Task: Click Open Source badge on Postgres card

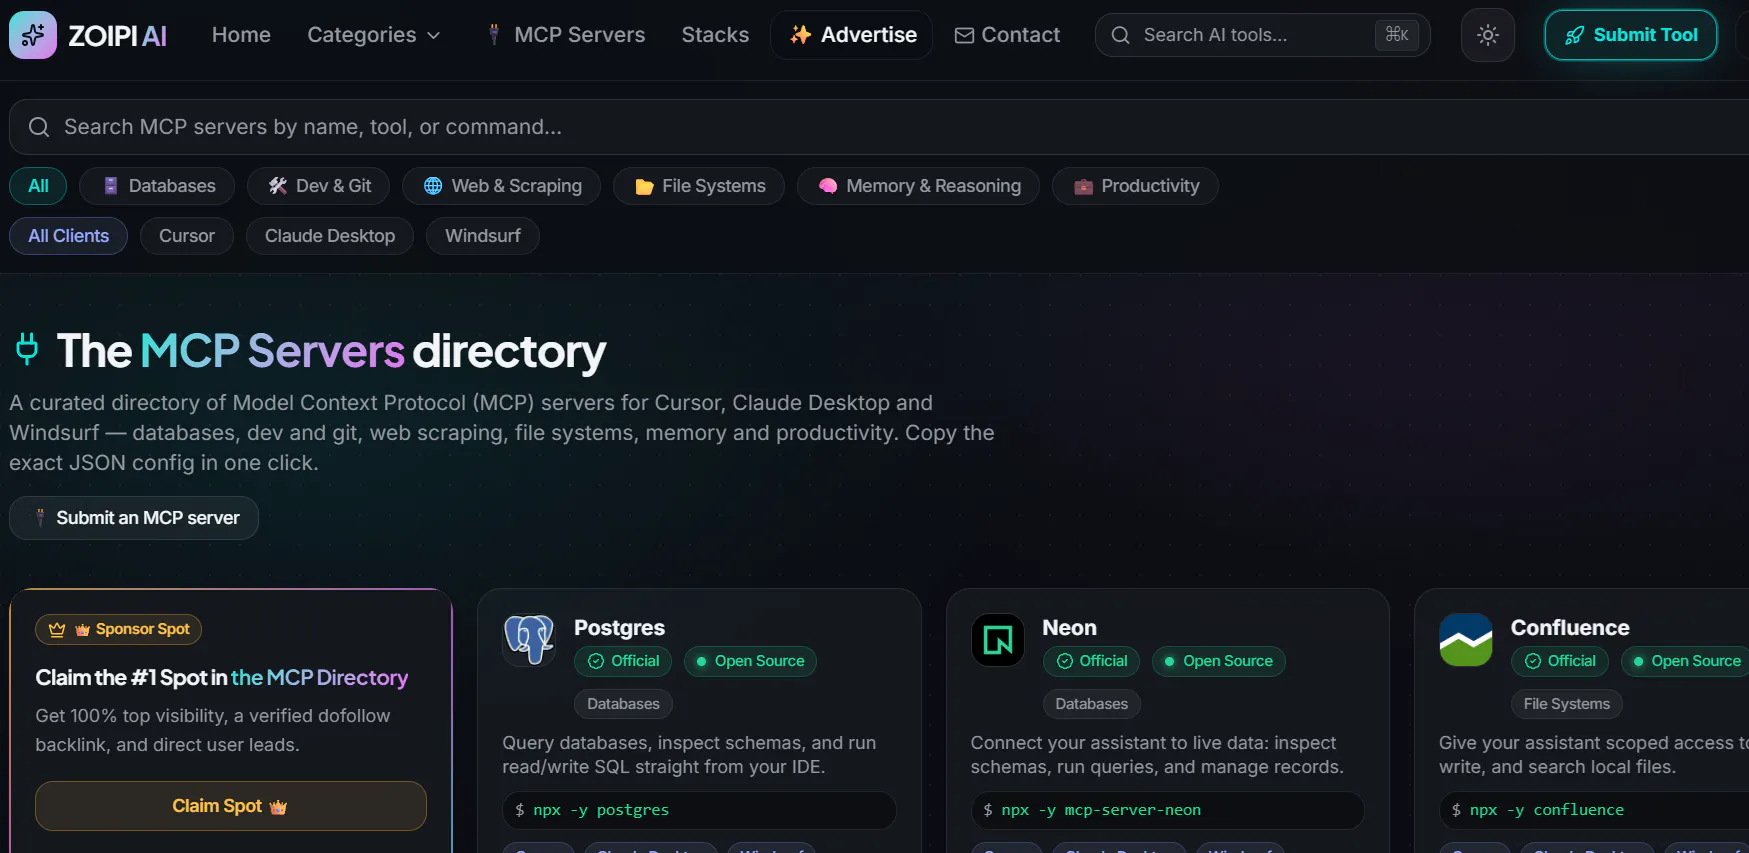Action: [750, 661]
